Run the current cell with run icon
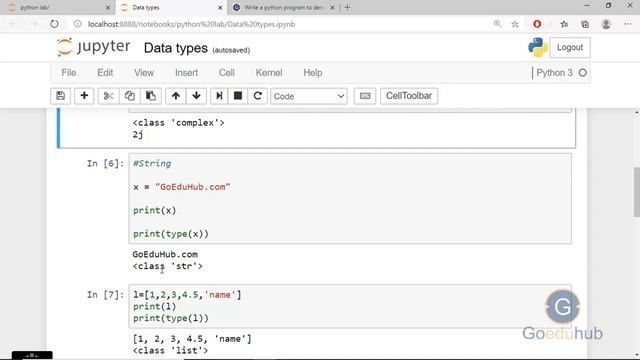 [219, 96]
